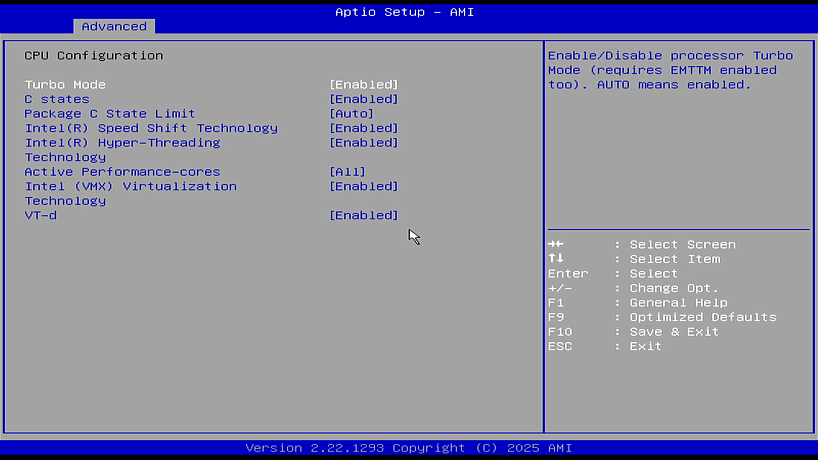Select the C states setting

[x=57, y=99]
